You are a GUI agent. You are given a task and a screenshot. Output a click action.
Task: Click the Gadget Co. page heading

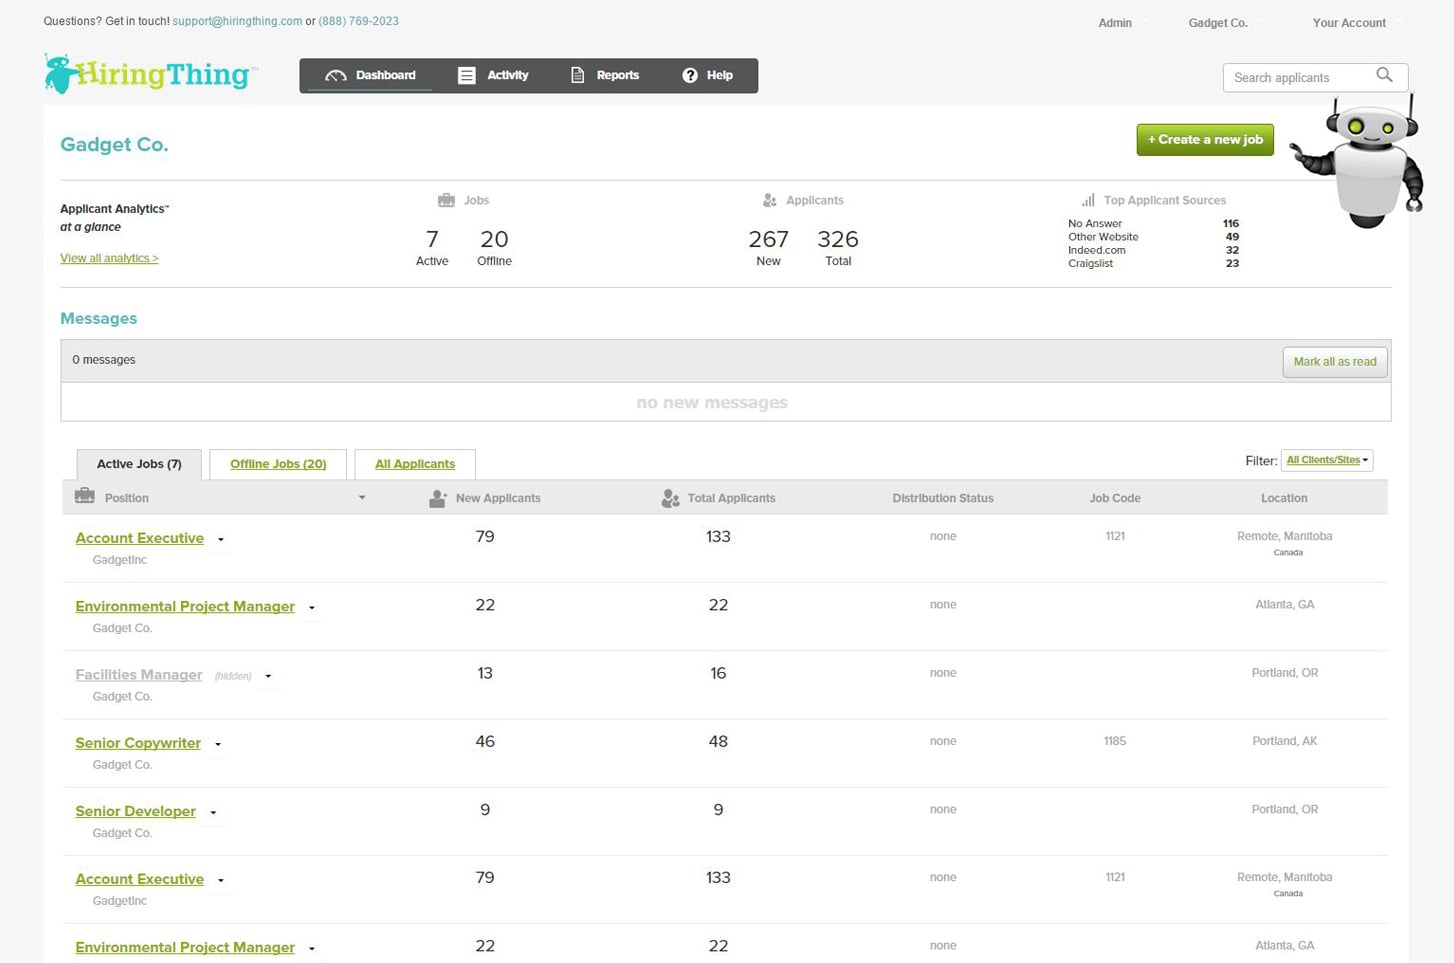pyautogui.click(x=114, y=144)
